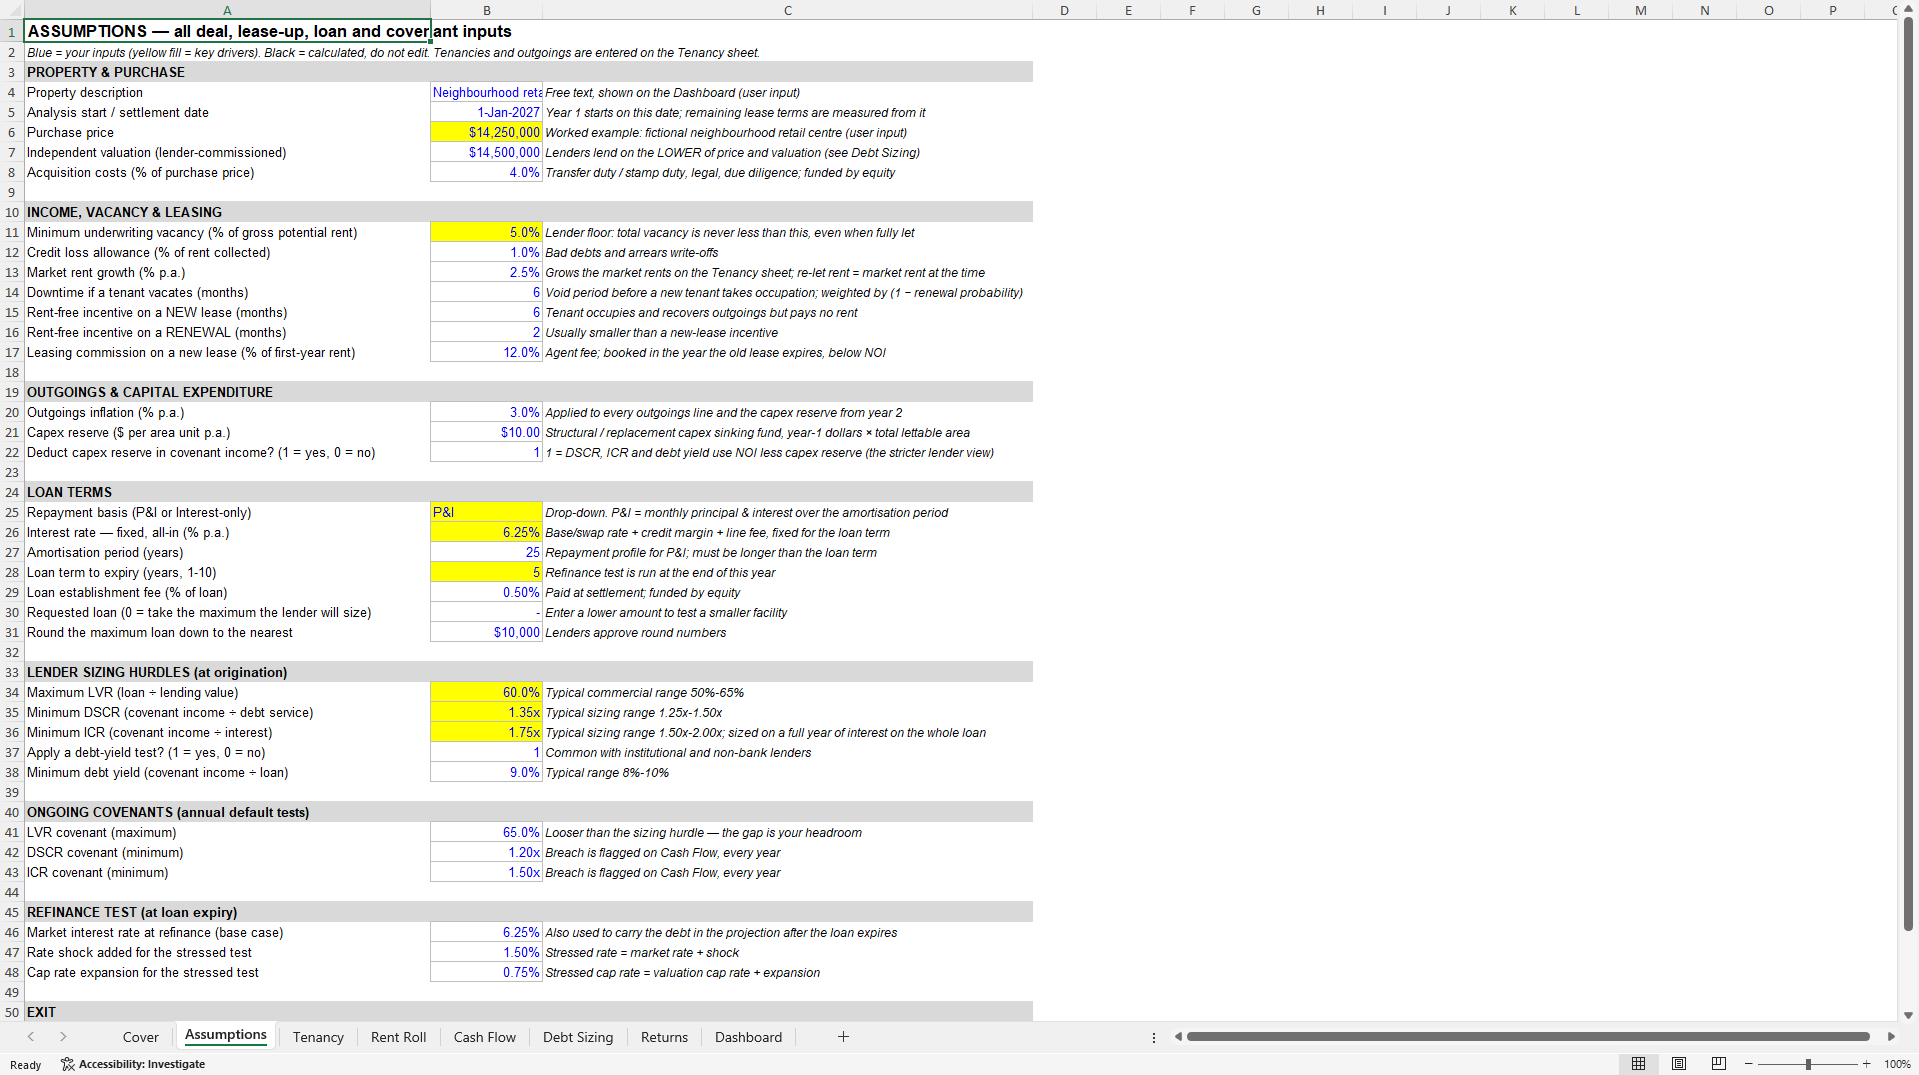Switch to Page Layout view icon

(x=1679, y=1064)
